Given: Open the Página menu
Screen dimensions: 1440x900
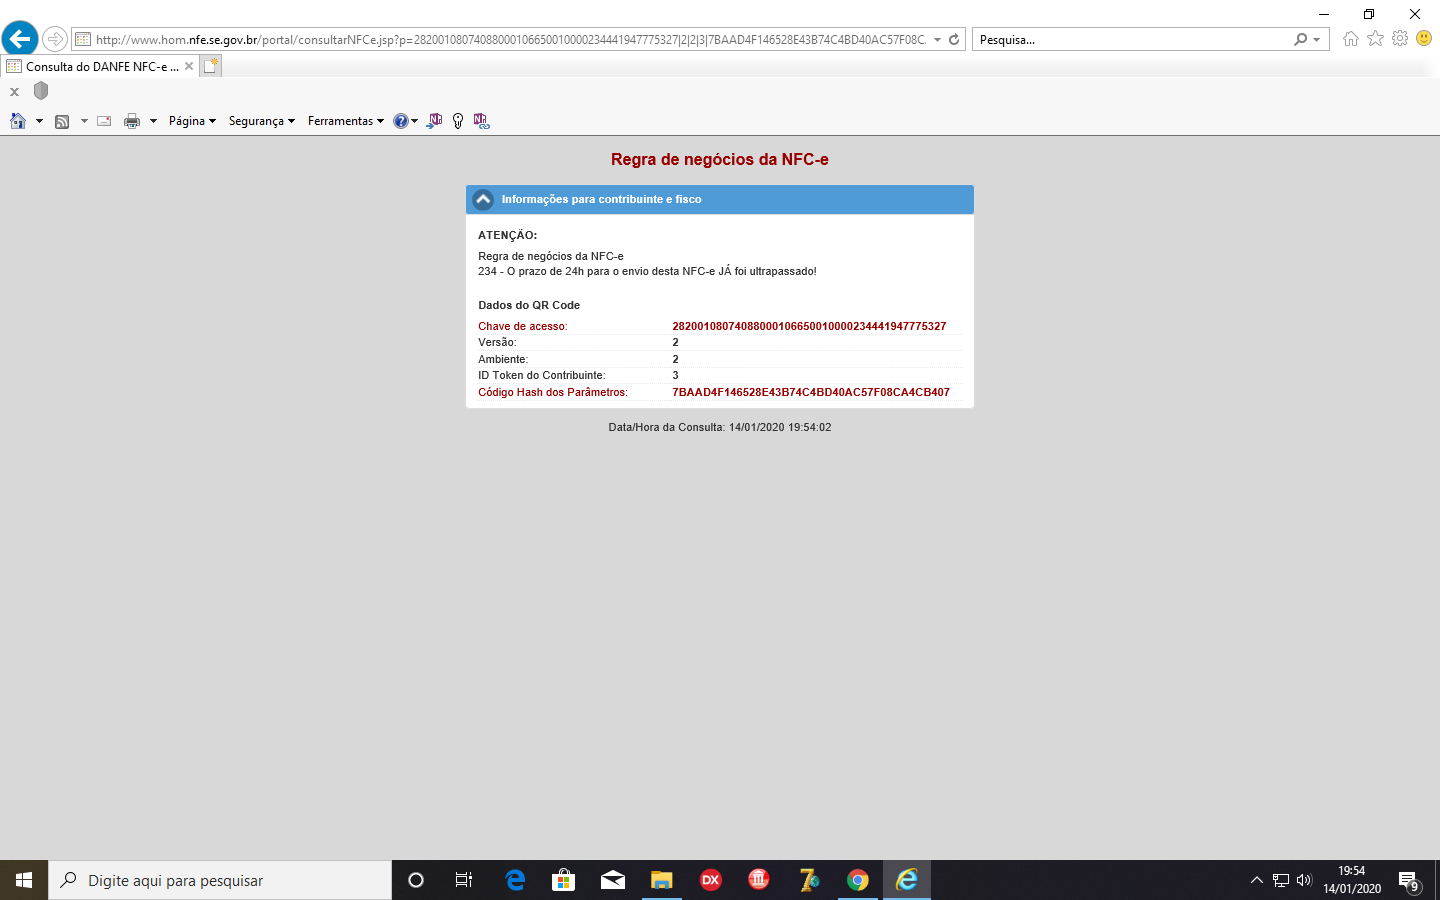Looking at the screenshot, I should (x=192, y=121).
